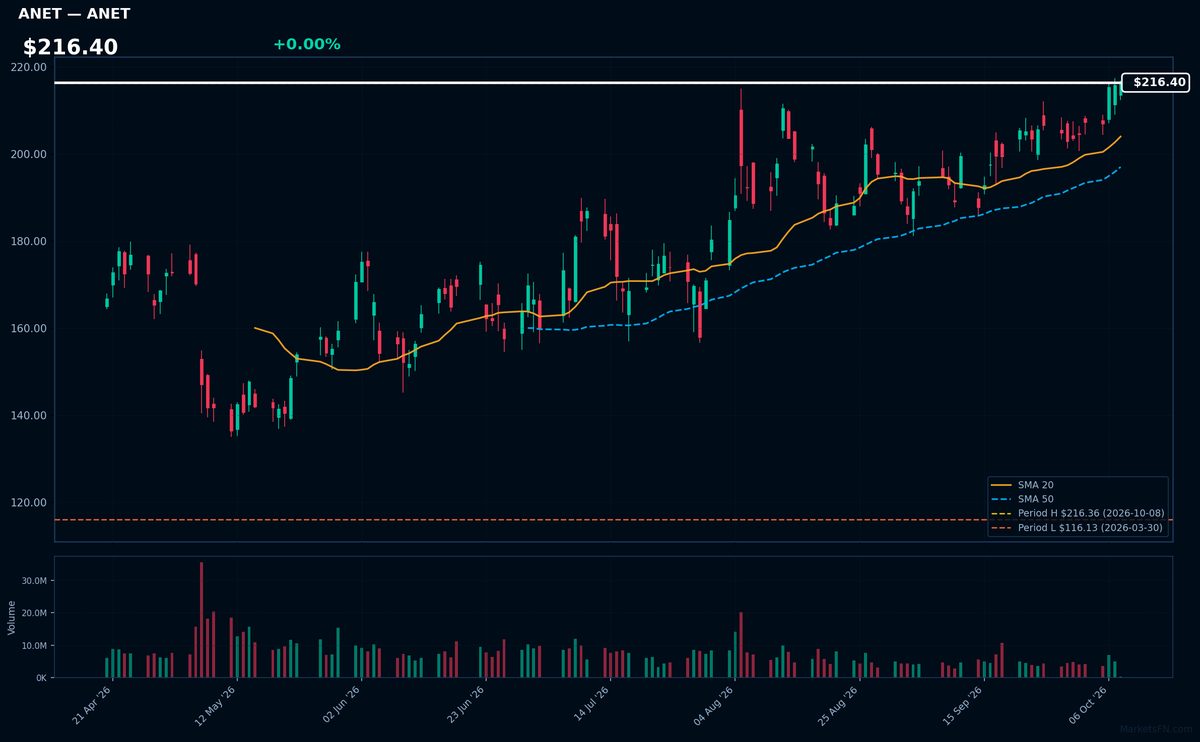Click the 20.0M volume axis label

(x=34, y=613)
